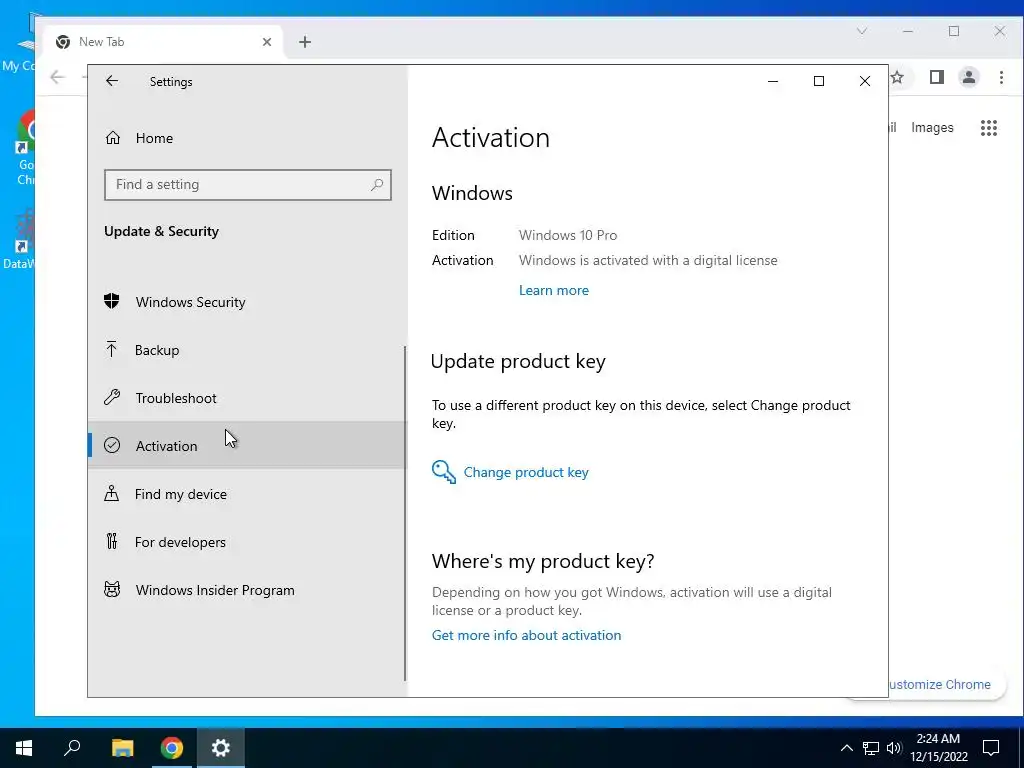Open Get more info about activation
Image resolution: width=1024 pixels, height=768 pixels.
pos(526,635)
